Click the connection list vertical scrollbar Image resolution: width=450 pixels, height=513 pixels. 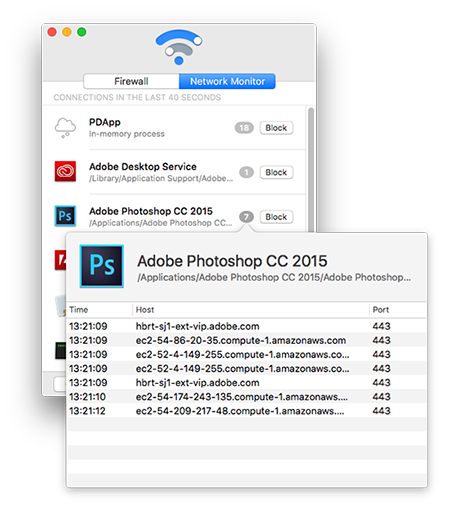point(311,169)
